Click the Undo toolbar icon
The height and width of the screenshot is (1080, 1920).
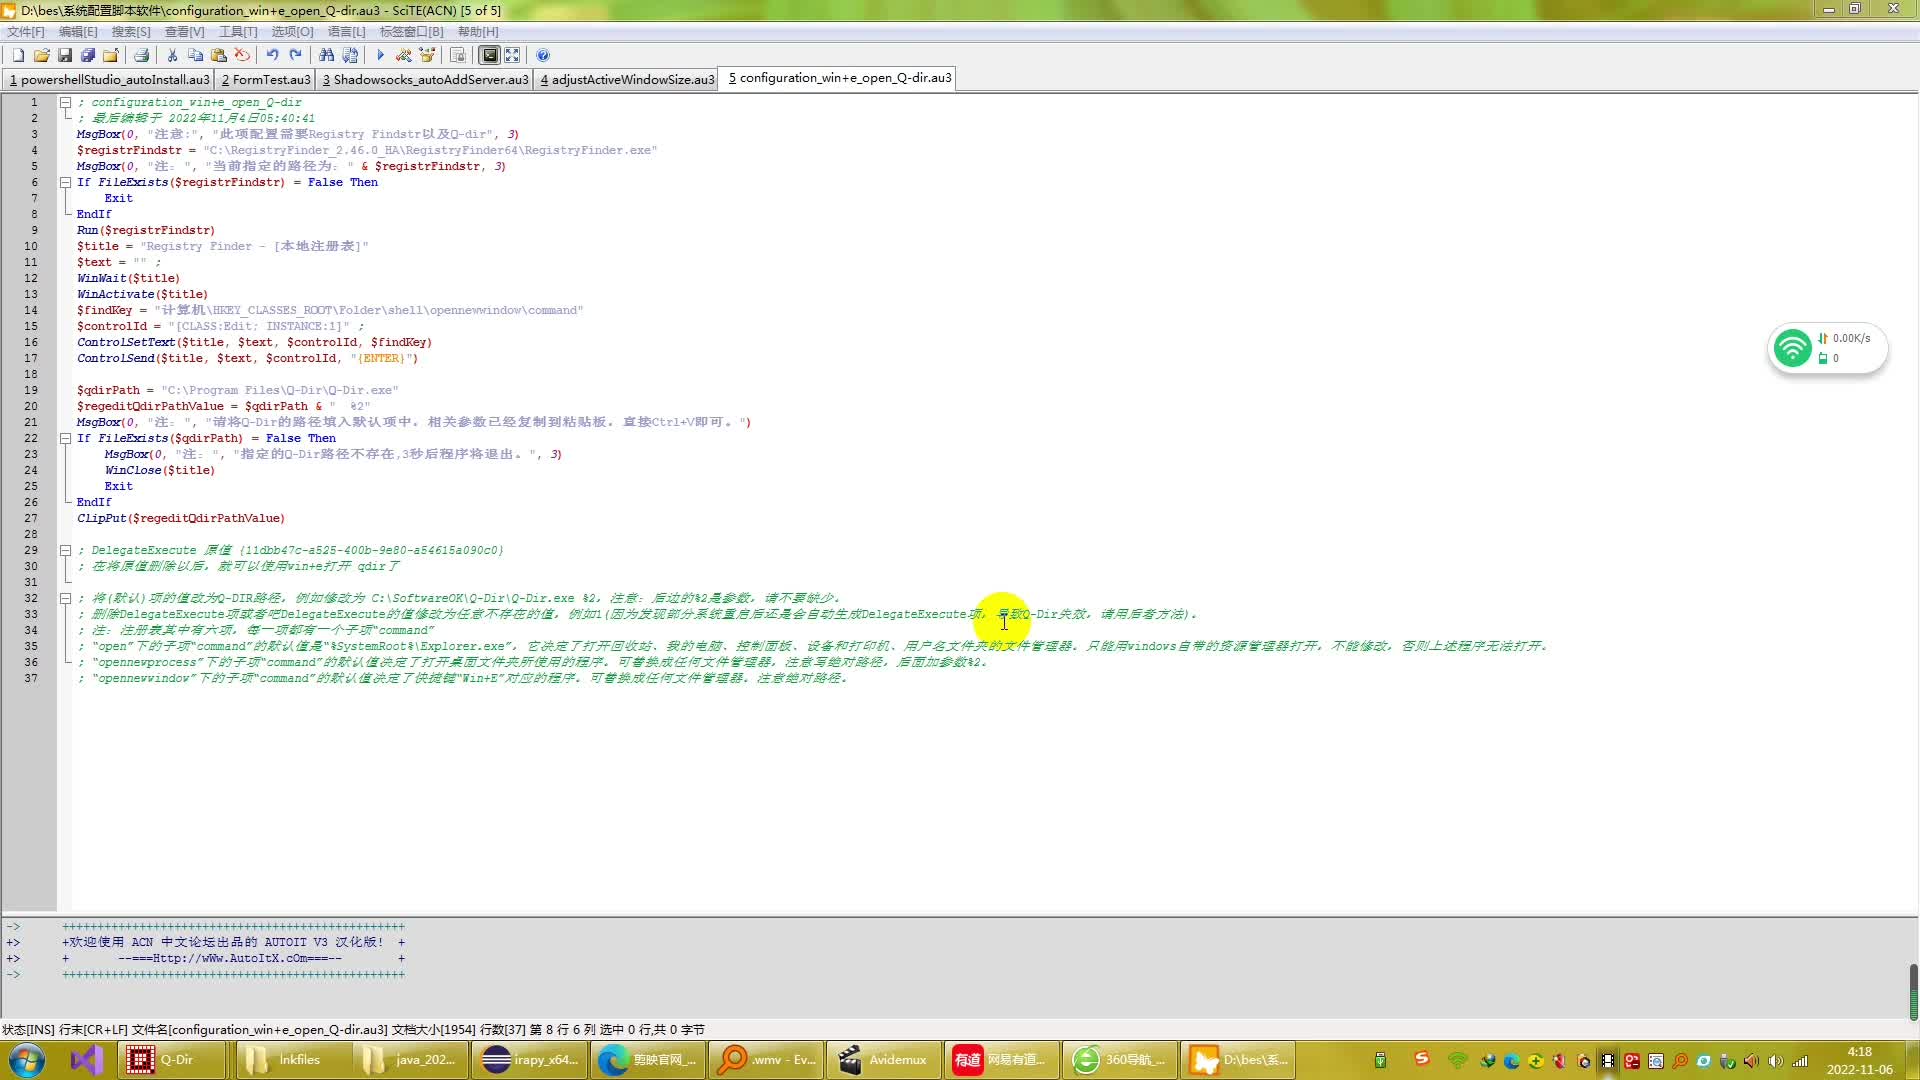[272, 55]
